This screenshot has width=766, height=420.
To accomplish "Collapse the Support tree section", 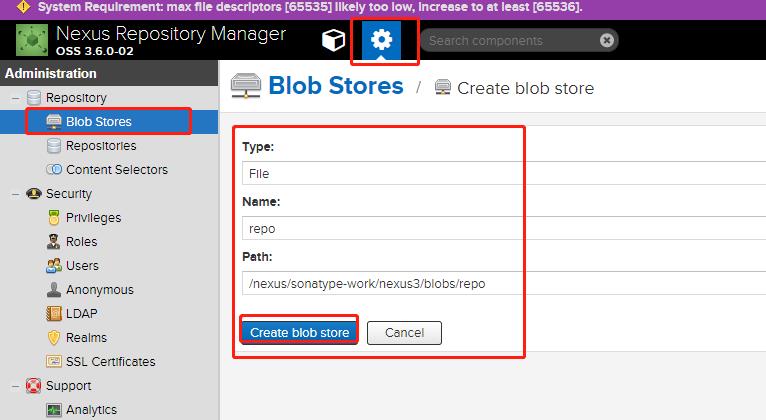I will click(x=16, y=386).
